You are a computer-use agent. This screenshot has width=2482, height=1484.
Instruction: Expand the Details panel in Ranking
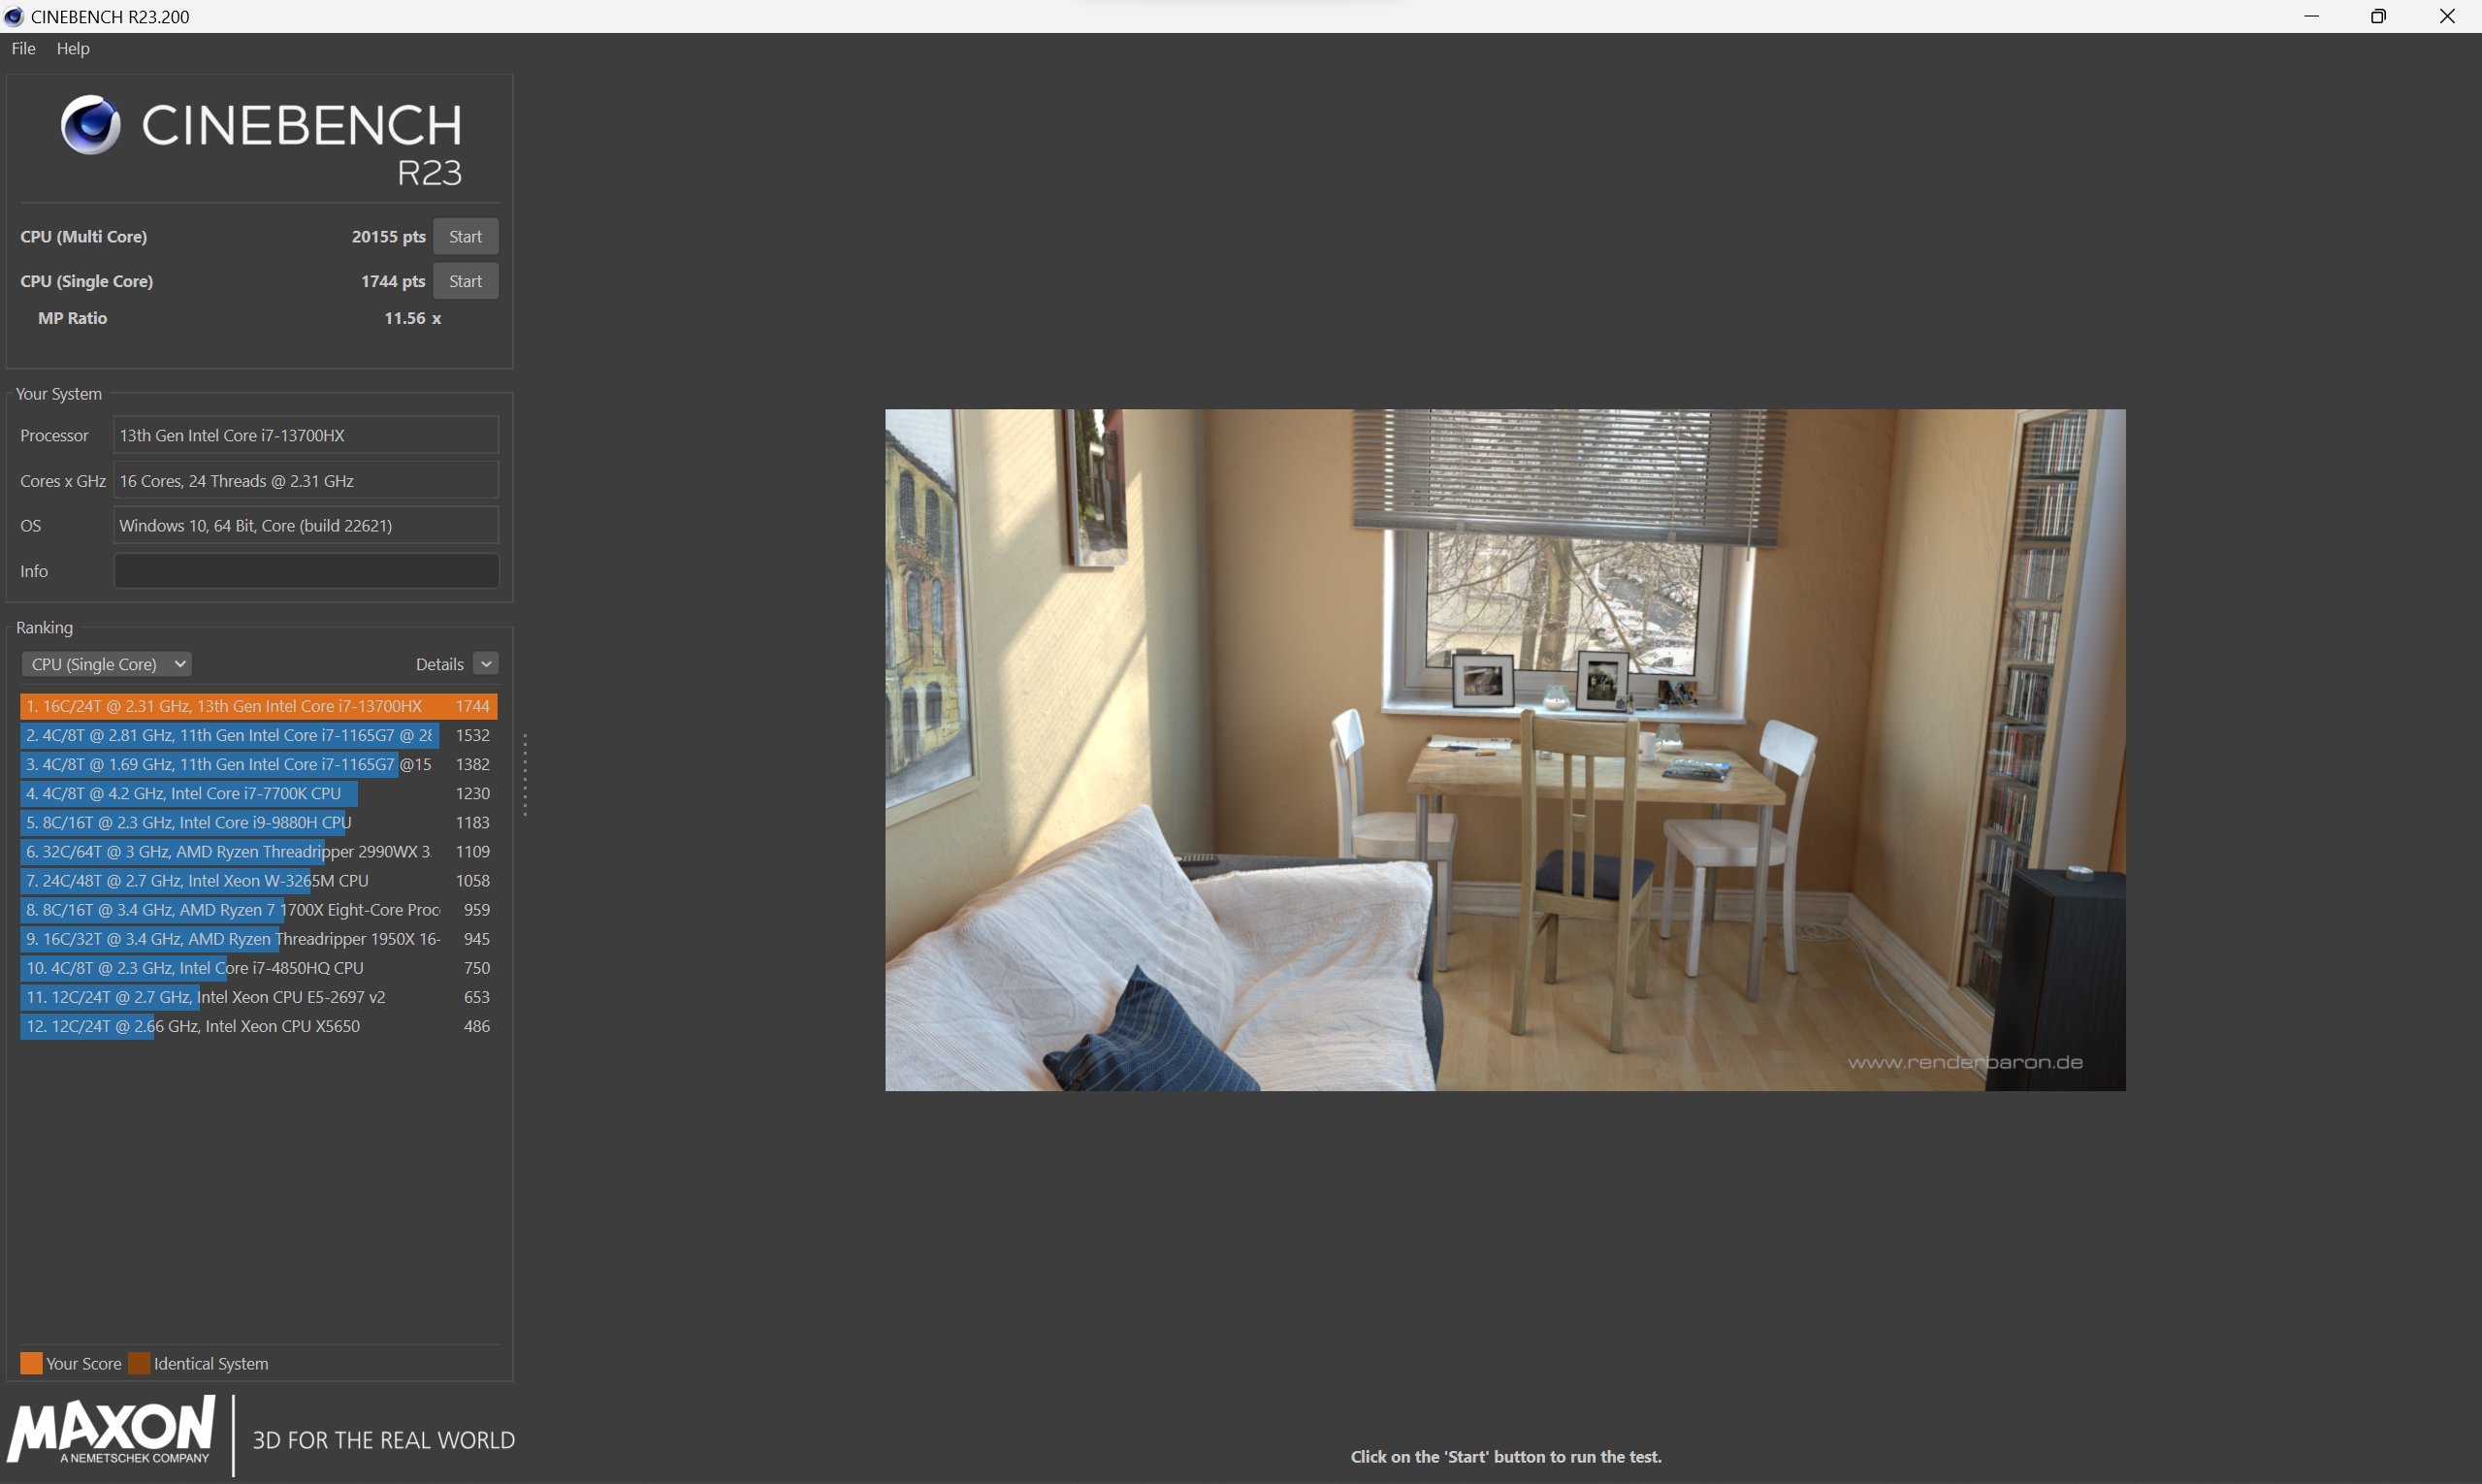[486, 662]
